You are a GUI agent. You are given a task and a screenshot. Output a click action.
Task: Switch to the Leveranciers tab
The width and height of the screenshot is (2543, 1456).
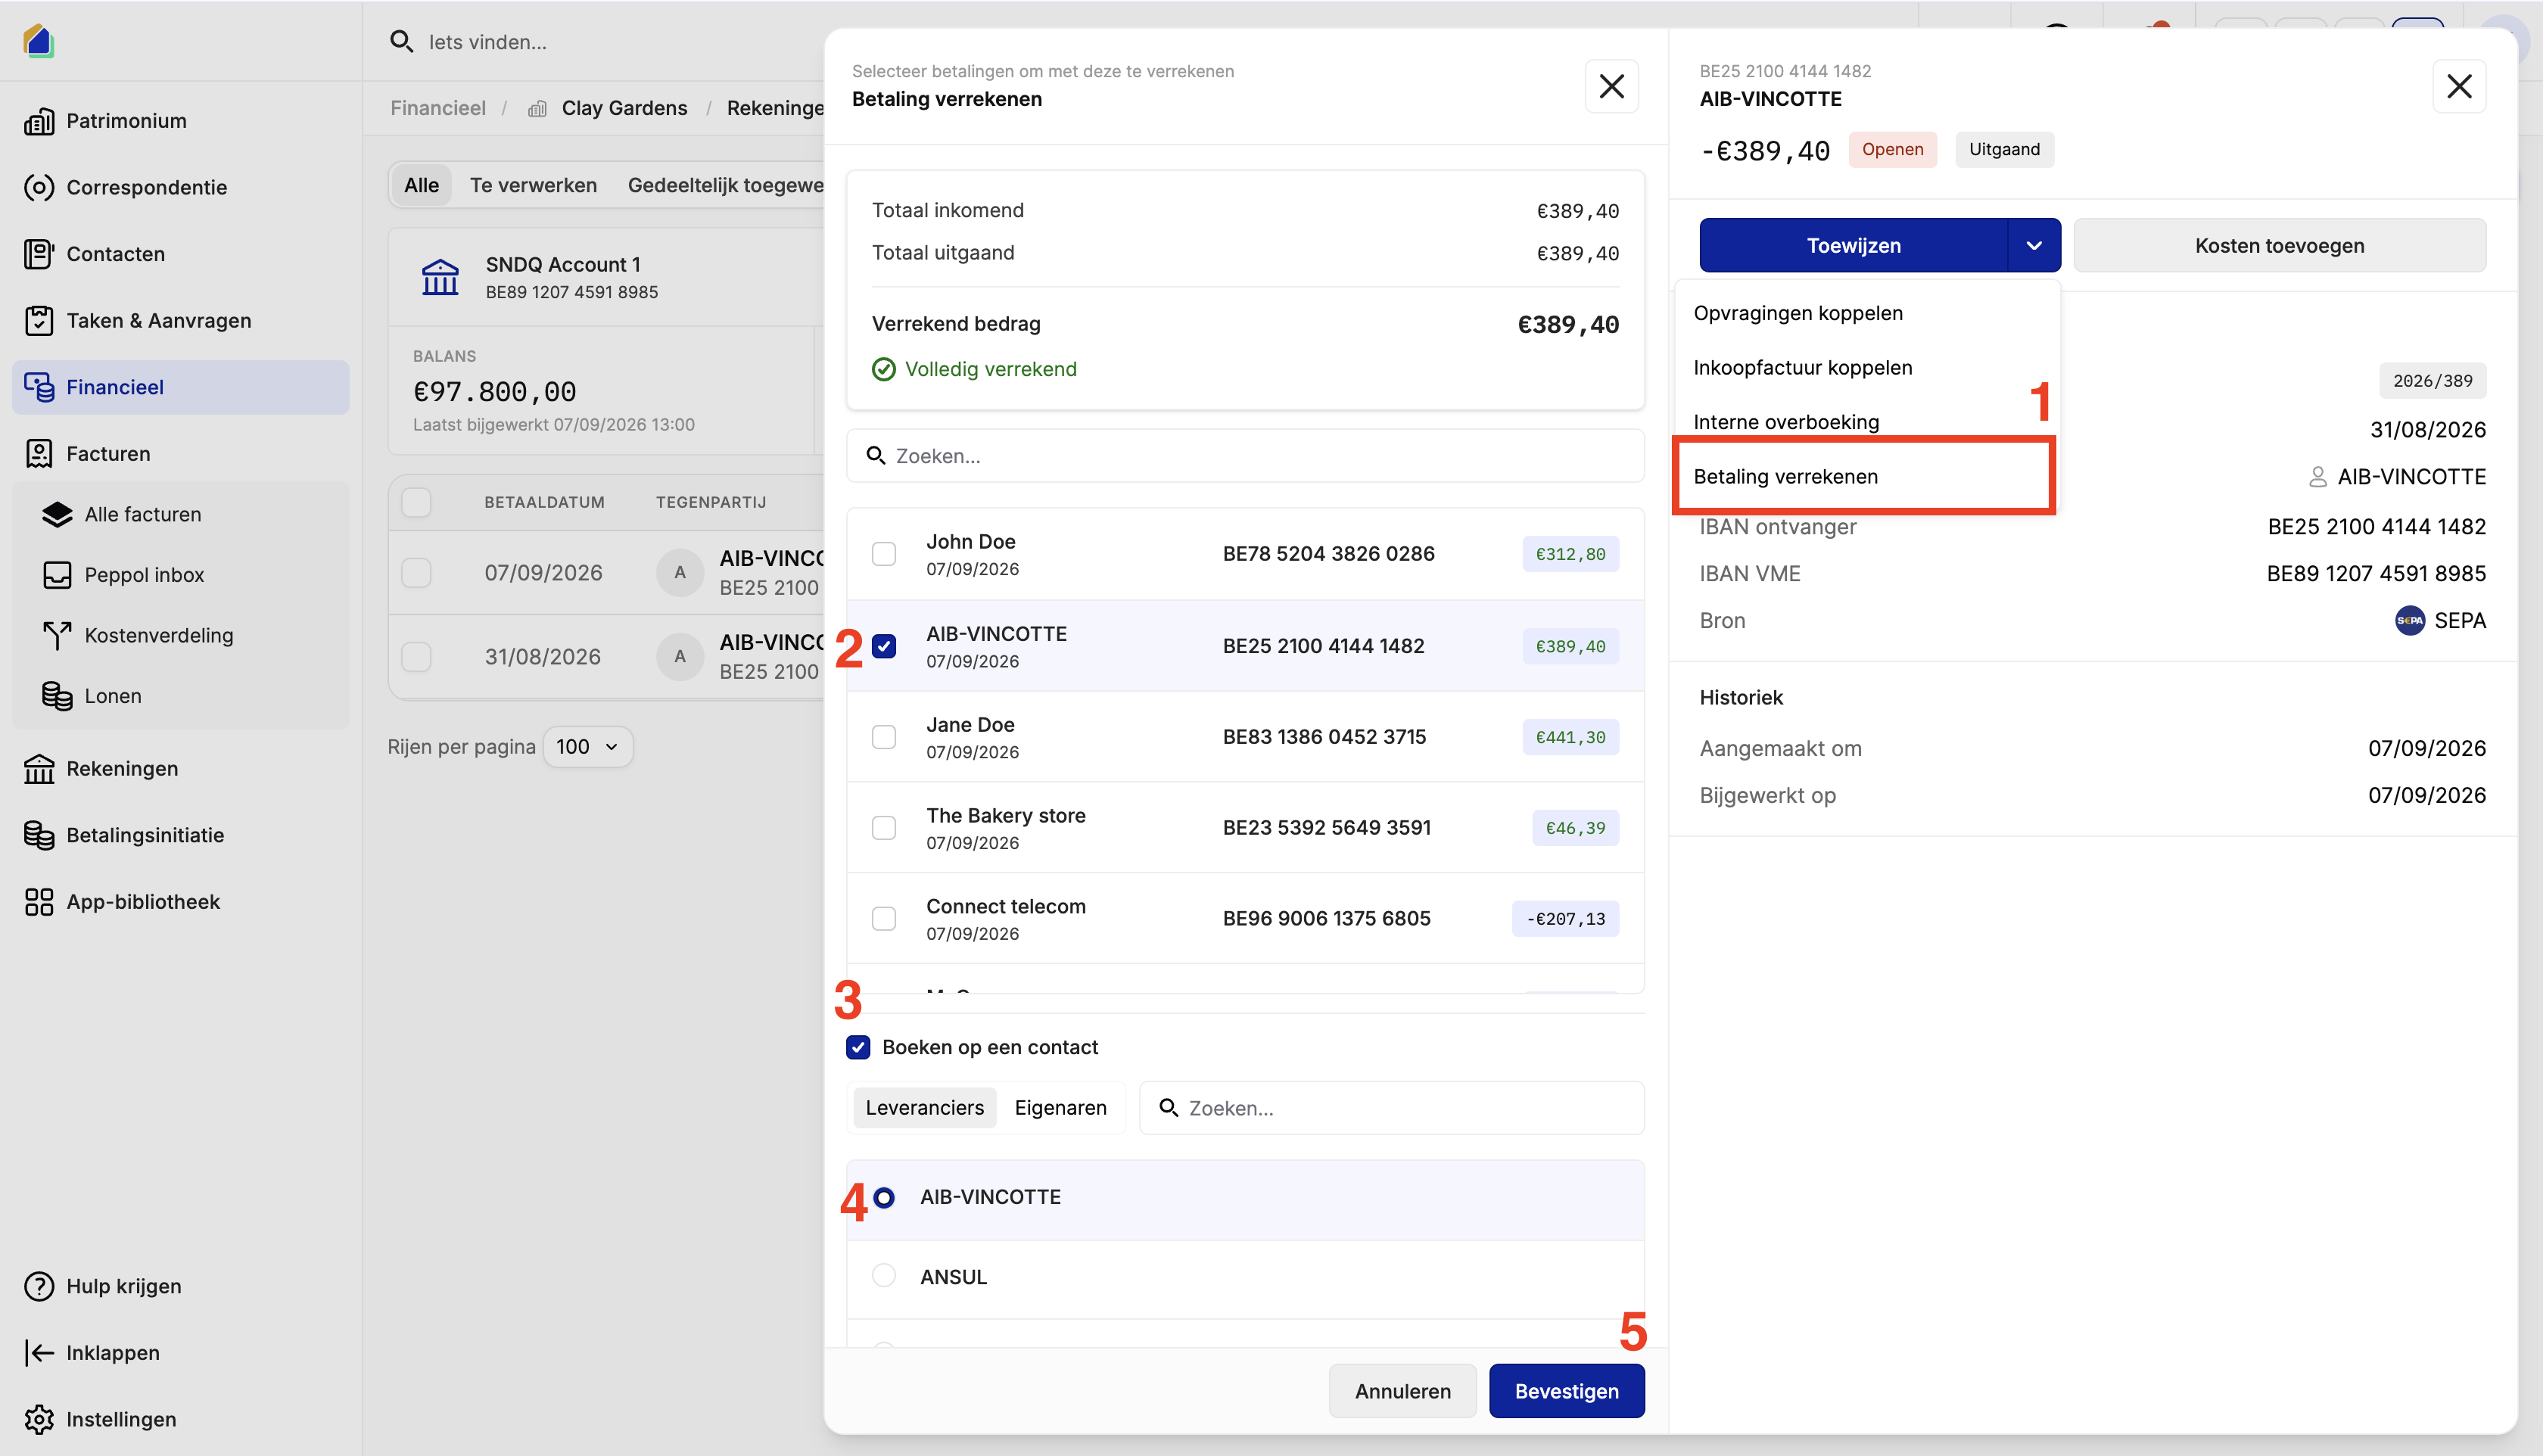pyautogui.click(x=924, y=1108)
